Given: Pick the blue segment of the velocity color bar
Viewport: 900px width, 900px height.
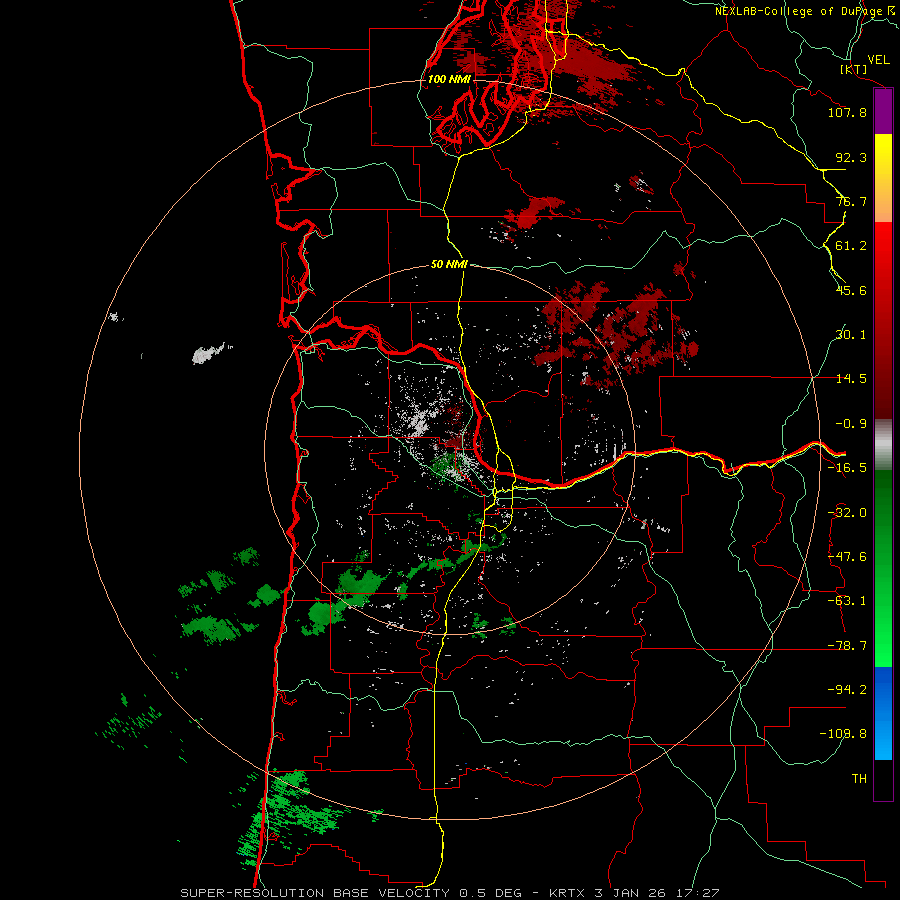Looking at the screenshot, I should pyautogui.click(x=883, y=713).
